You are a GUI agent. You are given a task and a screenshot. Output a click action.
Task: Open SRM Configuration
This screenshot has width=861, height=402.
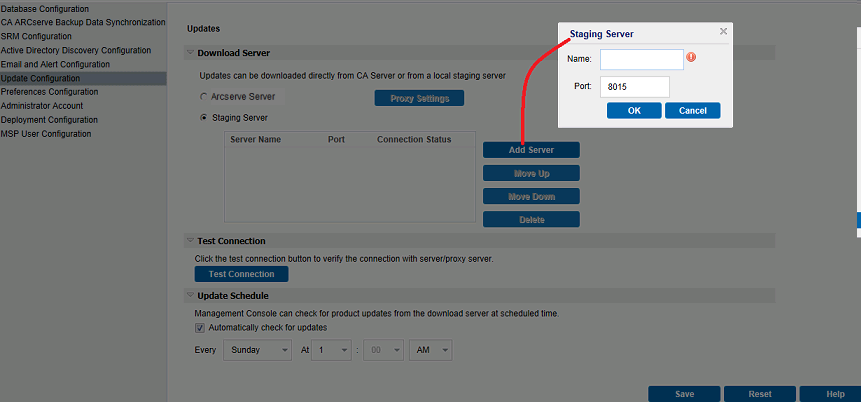[x=36, y=36]
